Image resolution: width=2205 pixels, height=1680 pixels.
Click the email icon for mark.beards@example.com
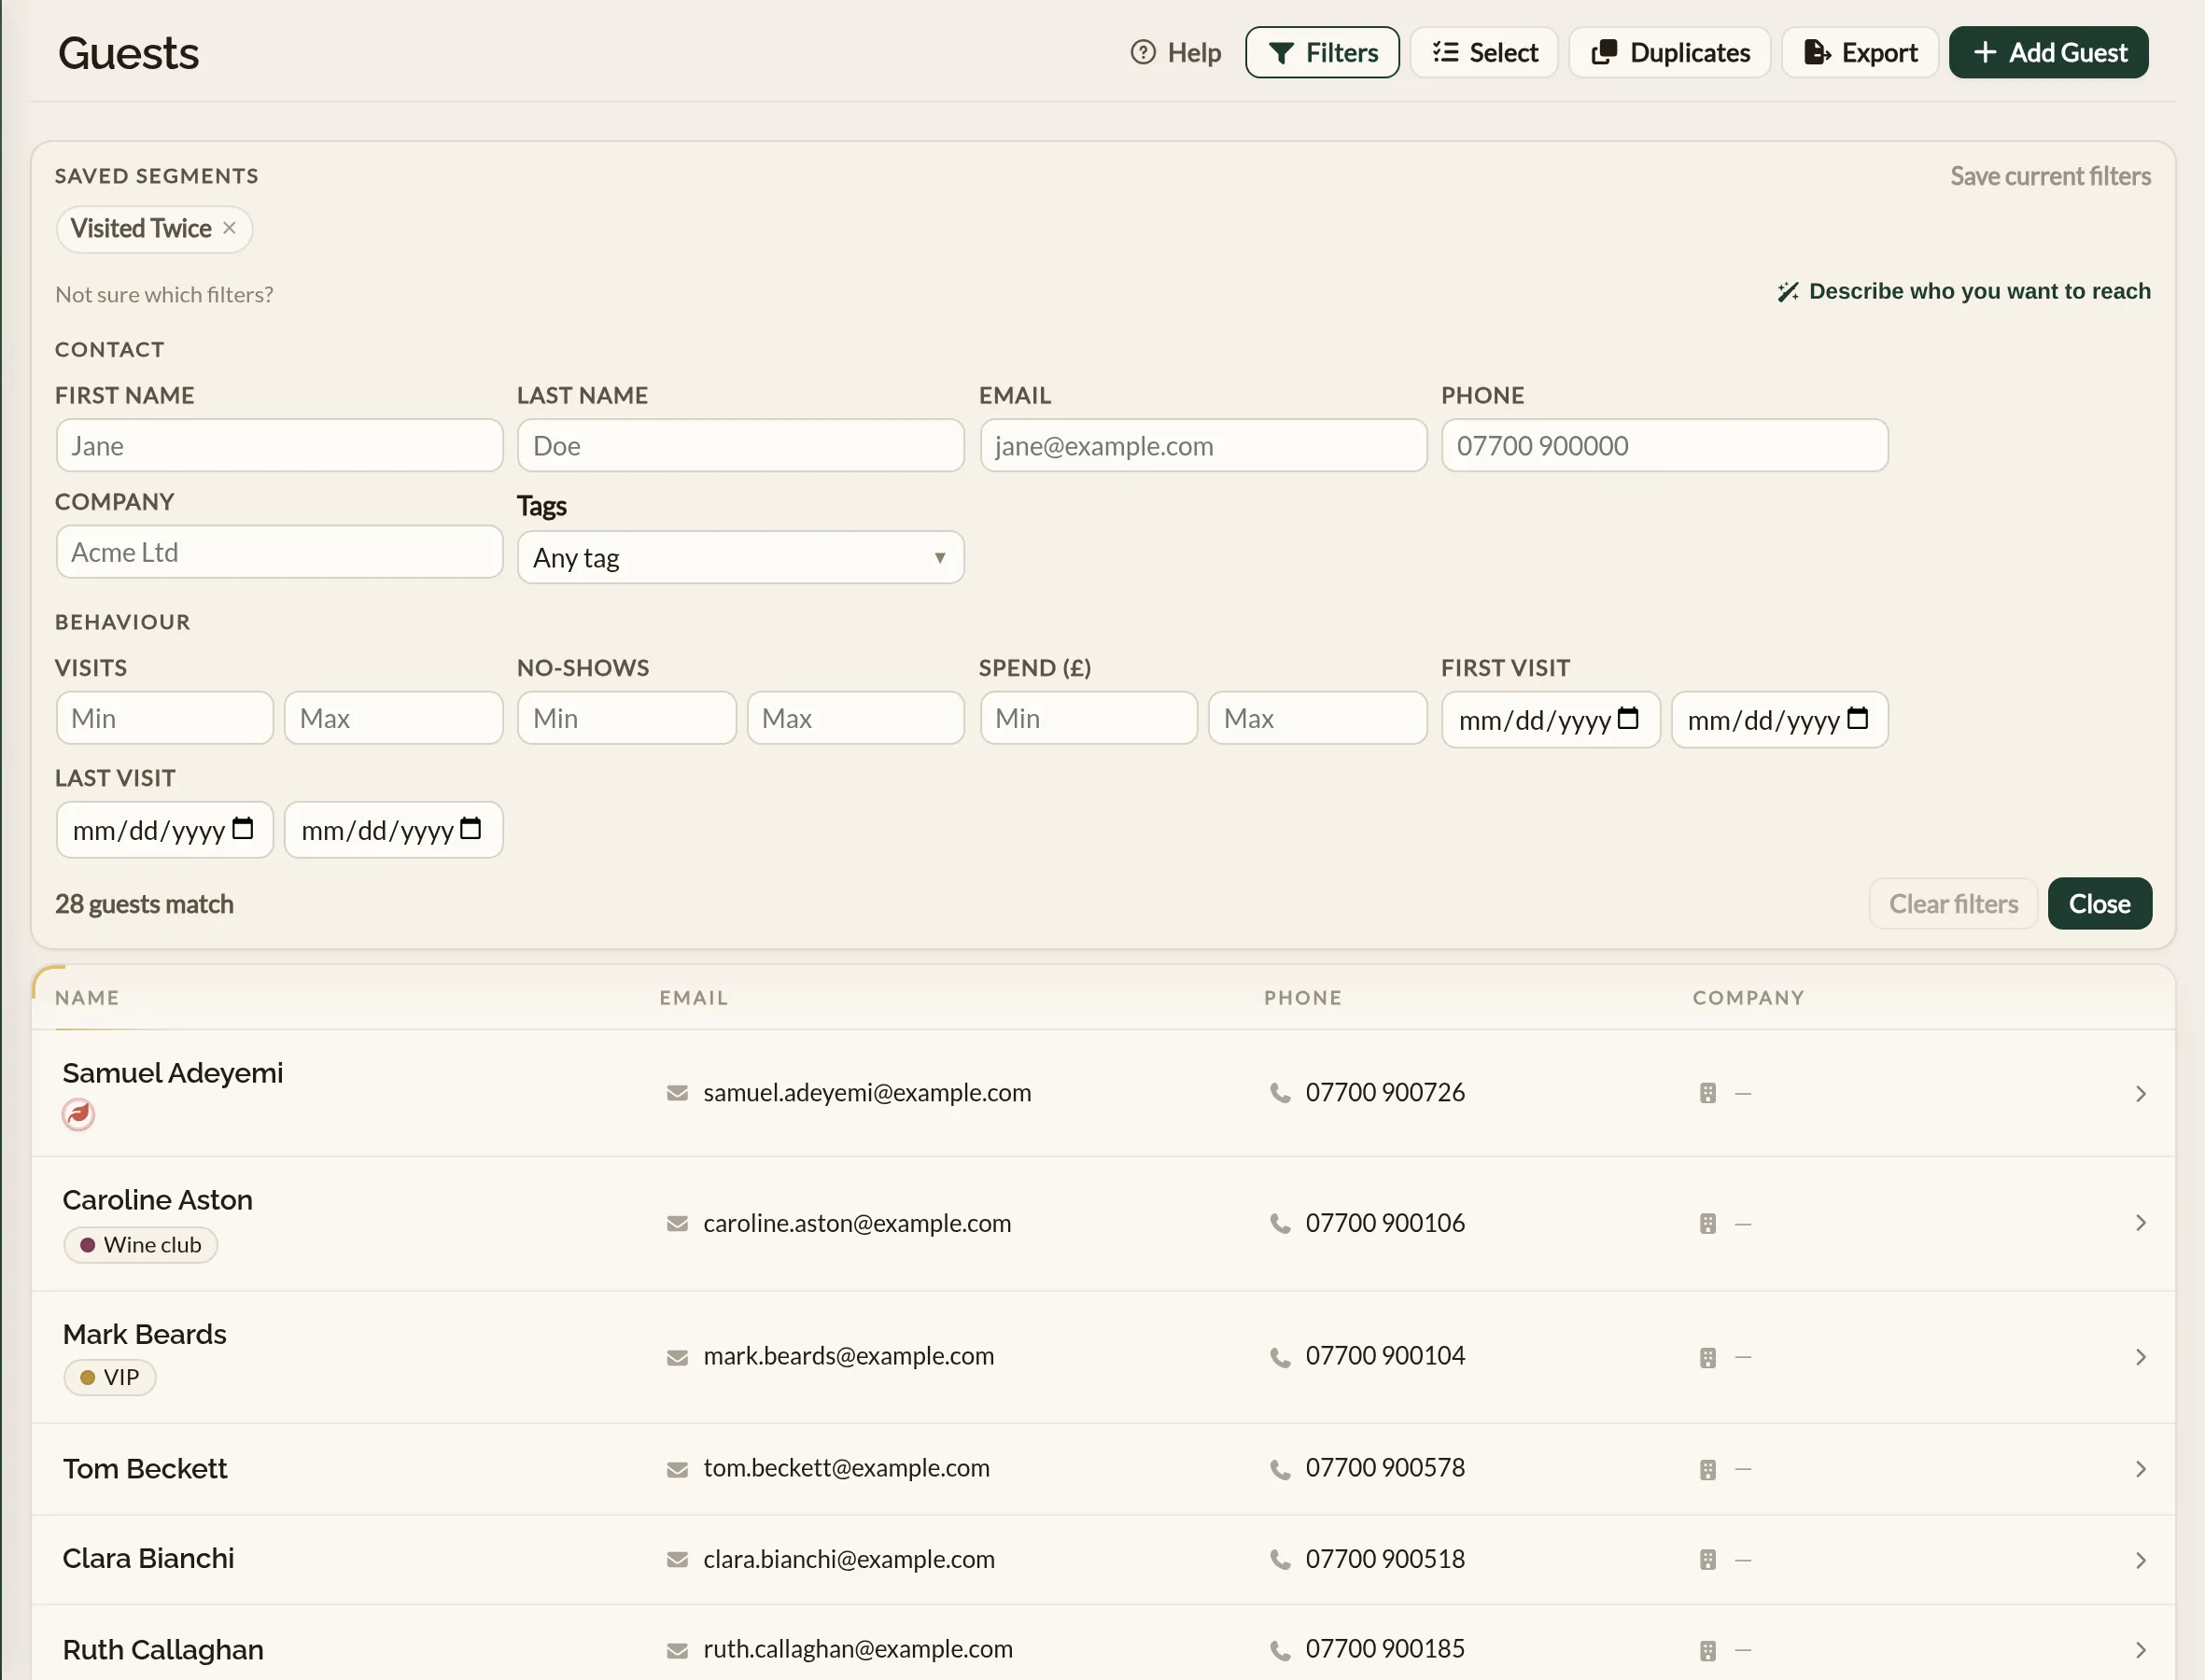click(x=677, y=1357)
